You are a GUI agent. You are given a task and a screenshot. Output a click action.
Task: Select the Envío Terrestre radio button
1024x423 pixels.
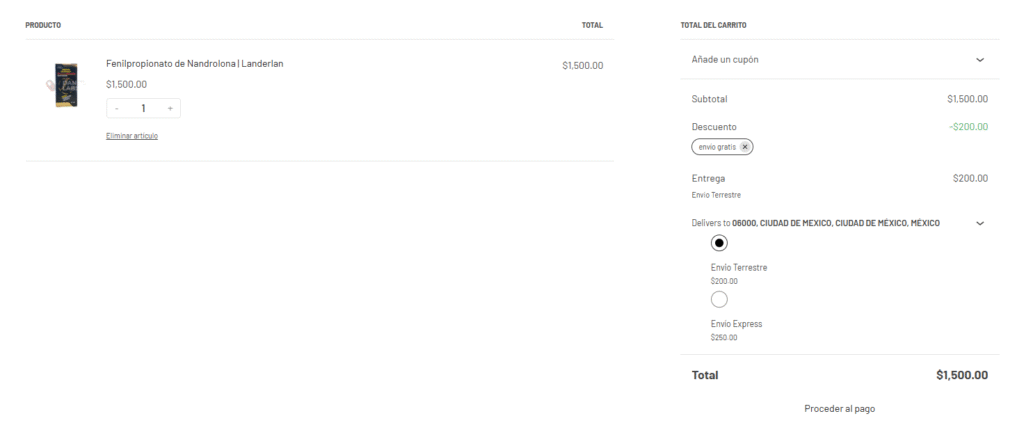719,243
